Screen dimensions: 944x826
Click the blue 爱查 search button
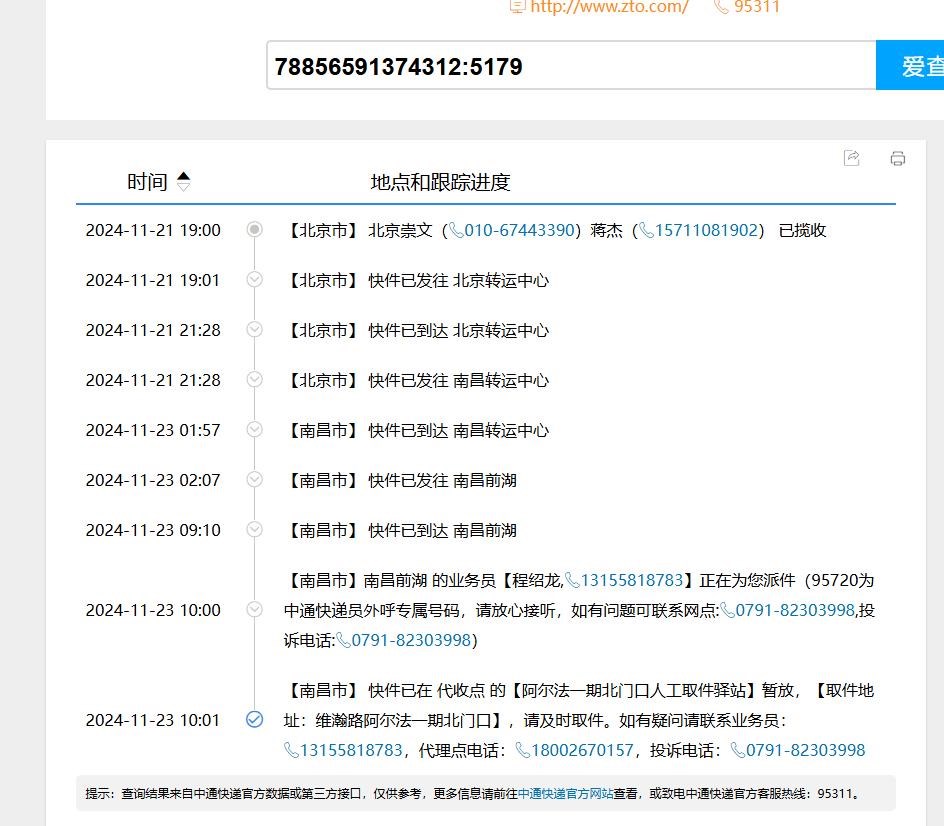pyautogui.click(x=910, y=66)
